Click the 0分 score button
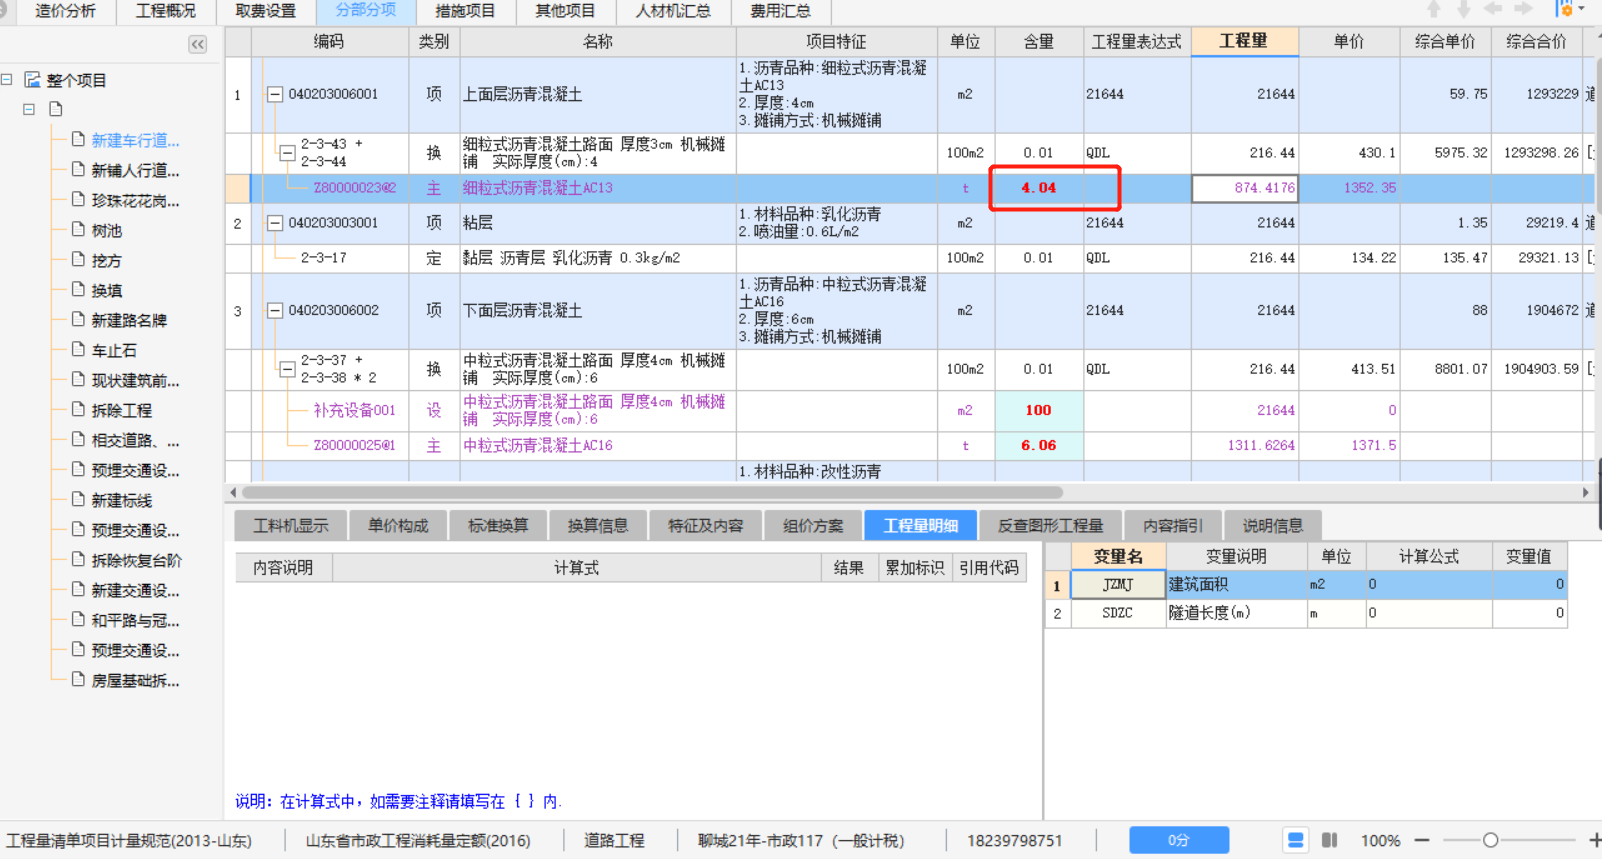This screenshot has height=859, width=1602. tap(1179, 840)
